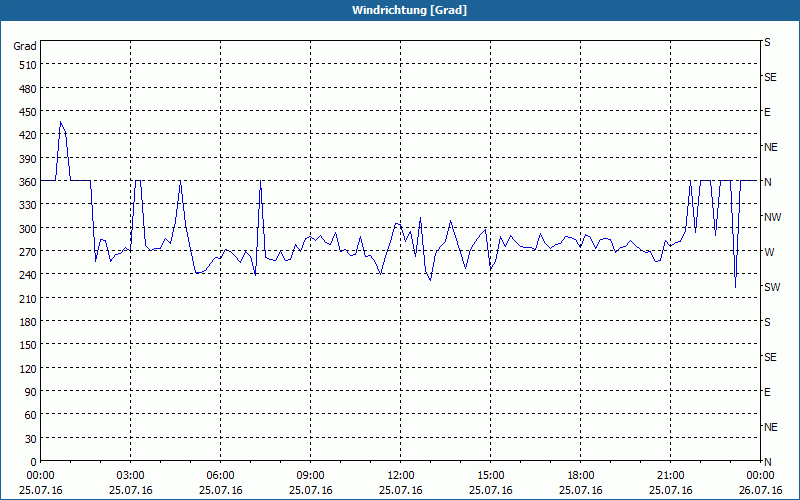800x500 pixels.
Task: Click the 360 degree axis label
Action: point(29,182)
